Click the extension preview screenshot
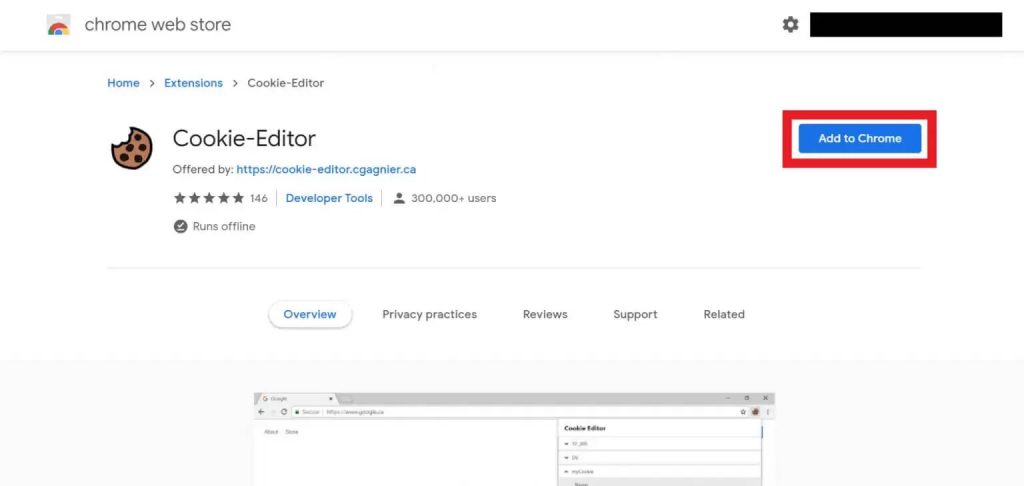Viewport: 1024px width, 486px height. 514,439
